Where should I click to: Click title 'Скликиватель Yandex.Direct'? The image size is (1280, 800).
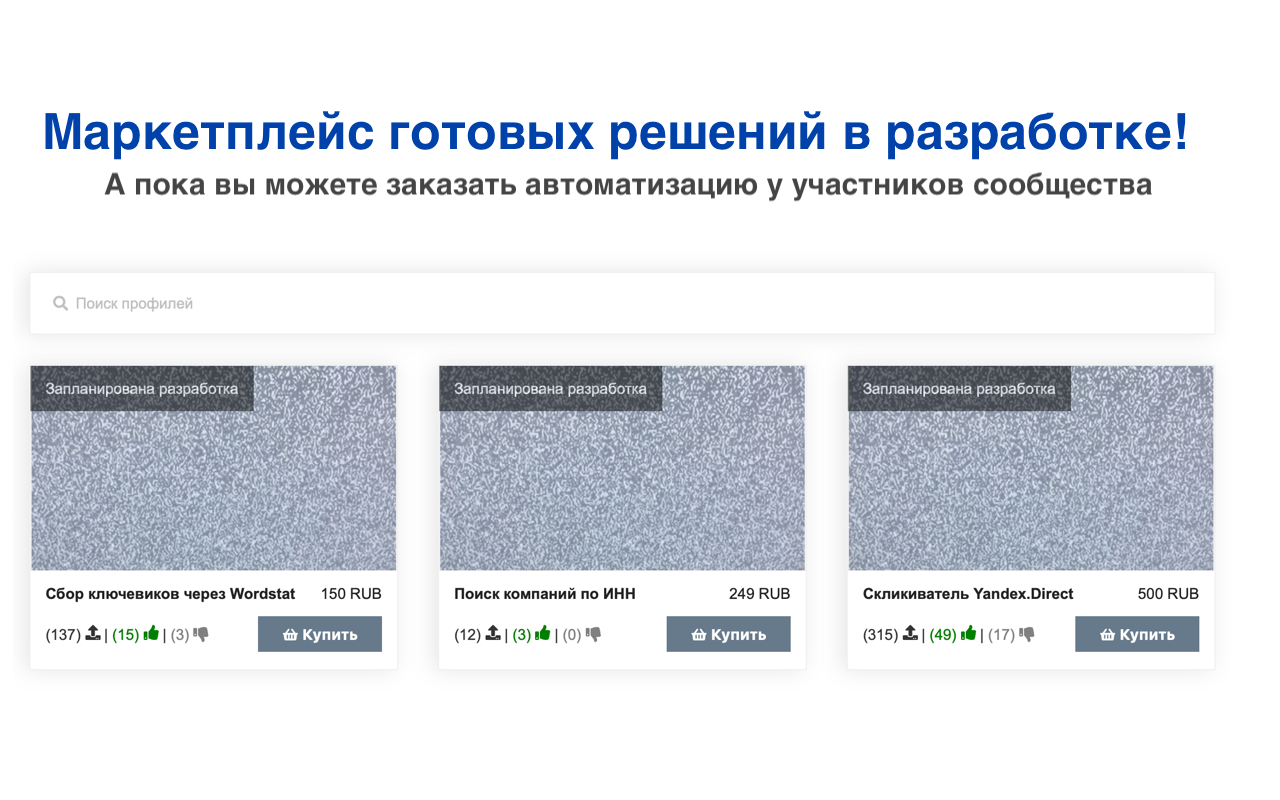(x=968, y=594)
